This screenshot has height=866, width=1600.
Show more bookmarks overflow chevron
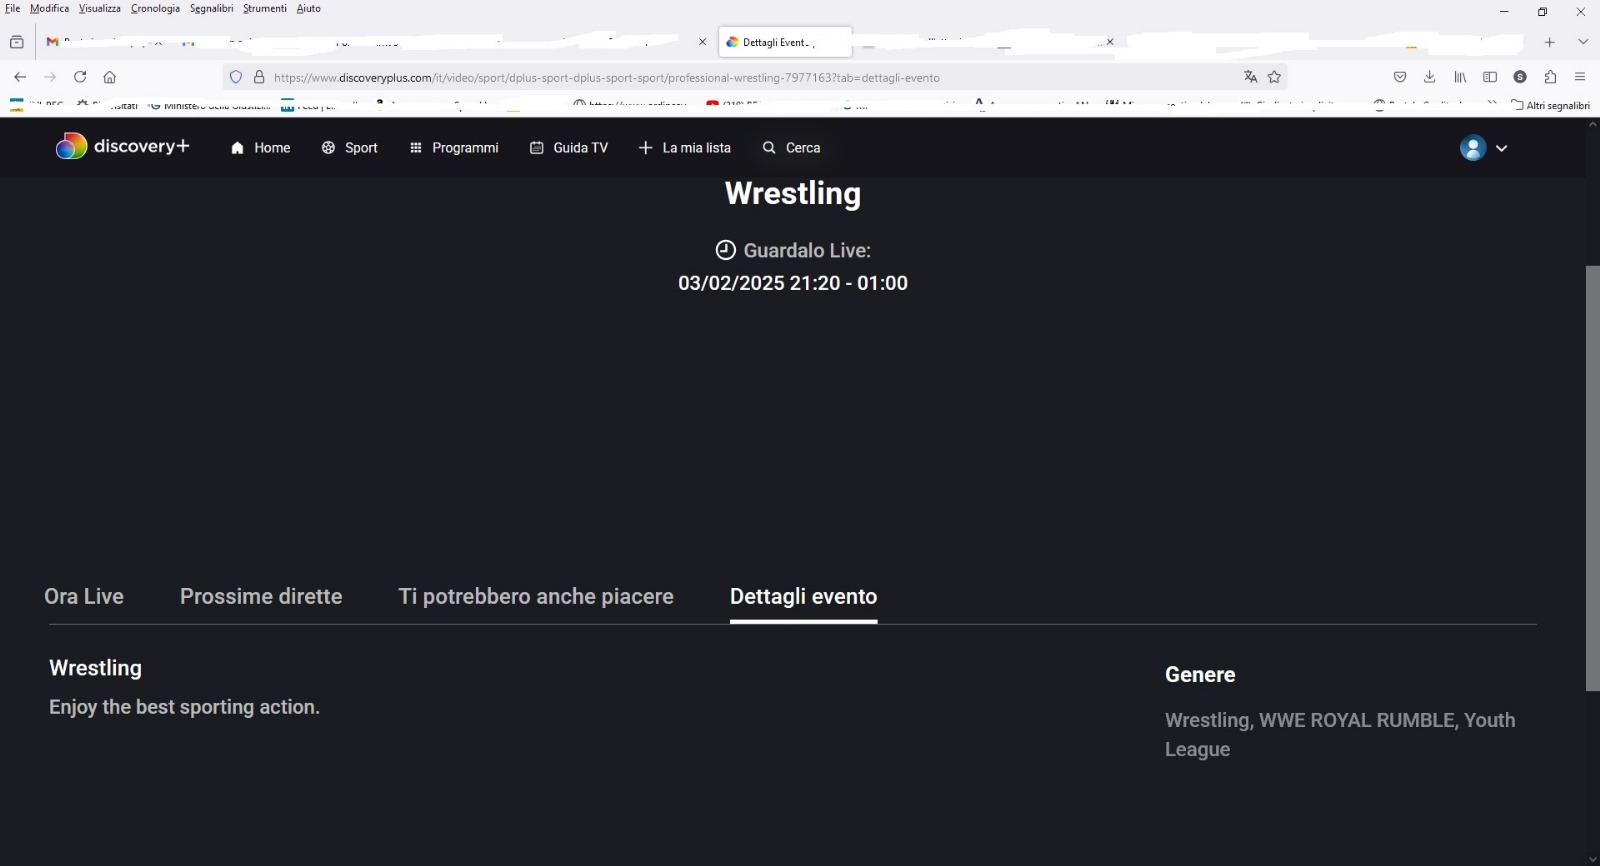pyautogui.click(x=1492, y=104)
